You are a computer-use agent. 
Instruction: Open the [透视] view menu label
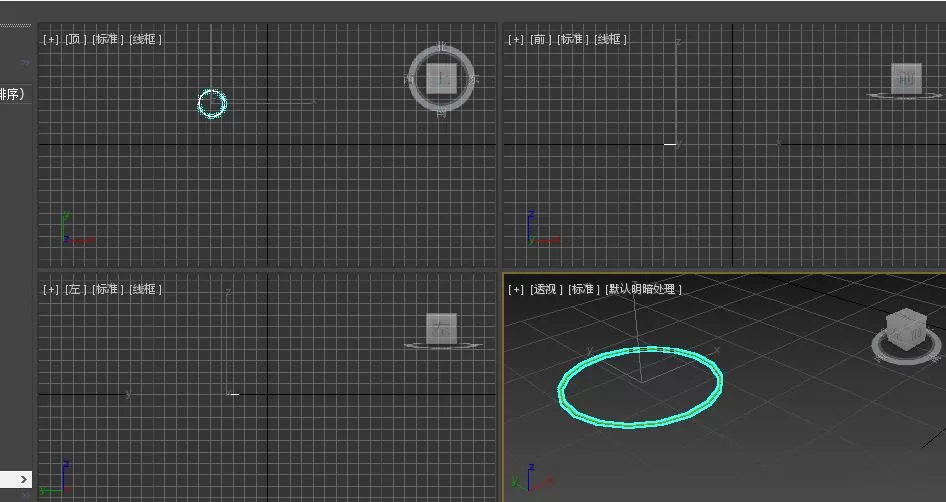coord(546,290)
